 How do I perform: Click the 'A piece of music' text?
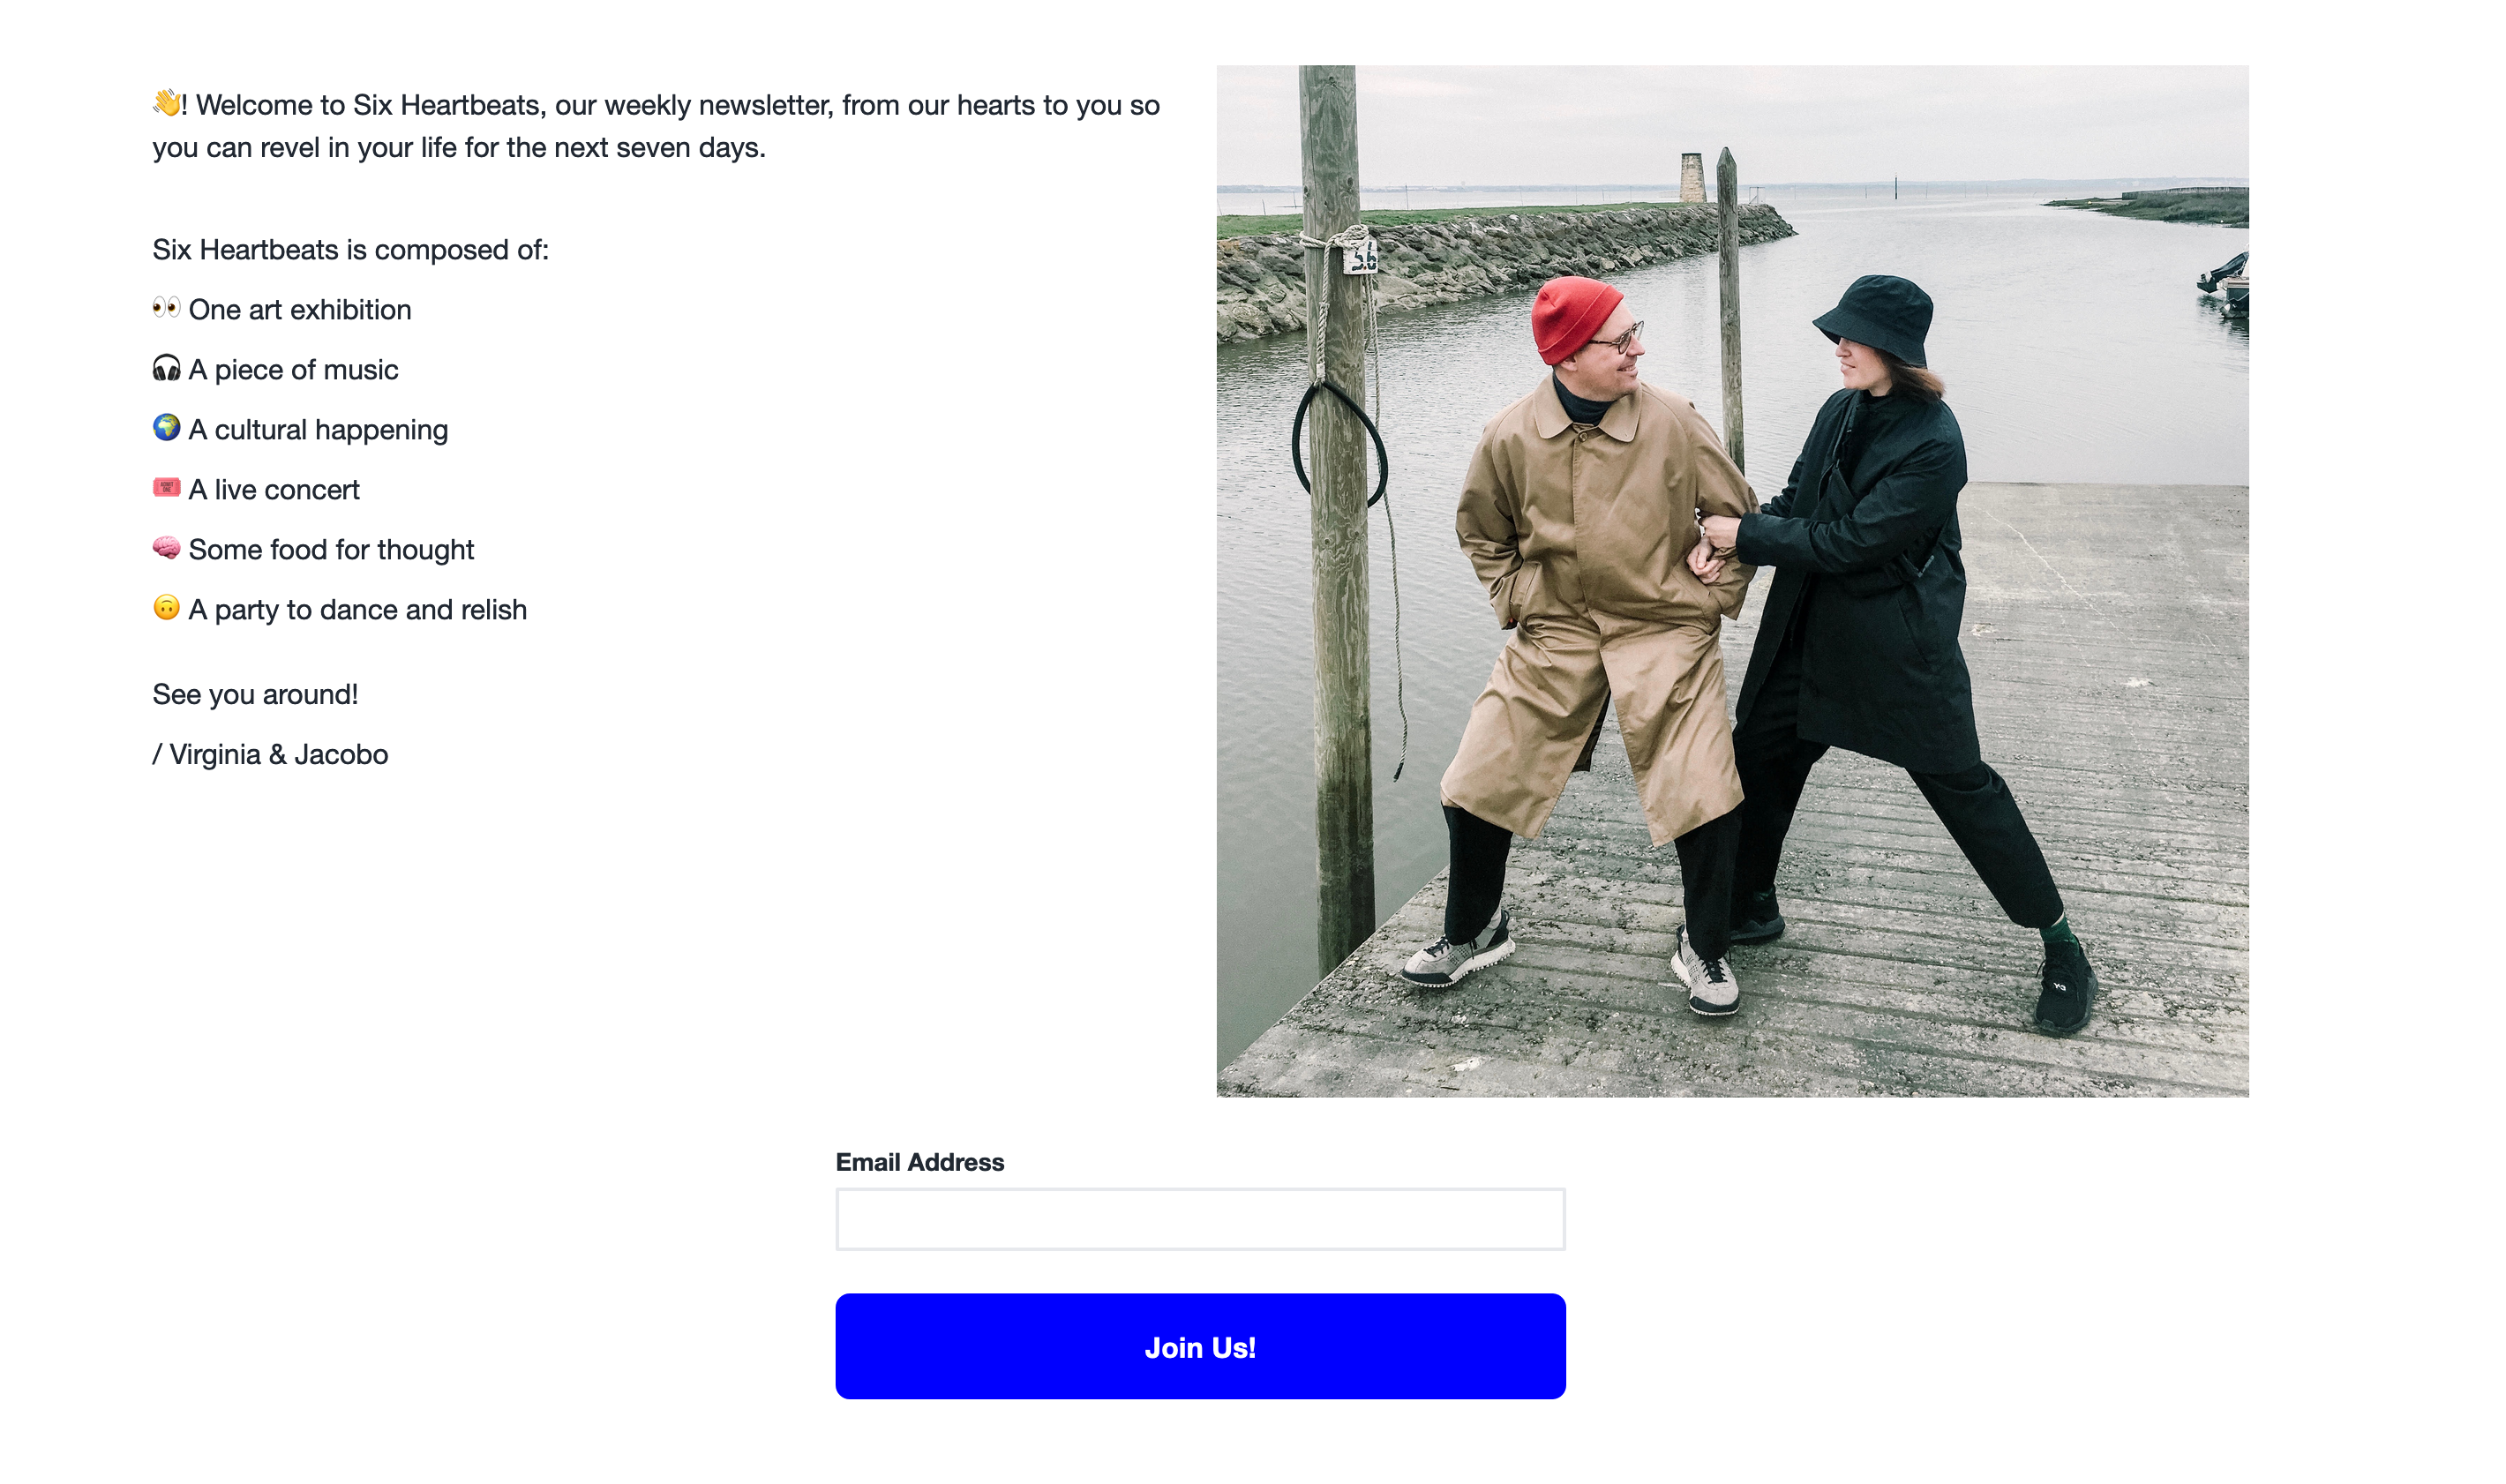(293, 370)
